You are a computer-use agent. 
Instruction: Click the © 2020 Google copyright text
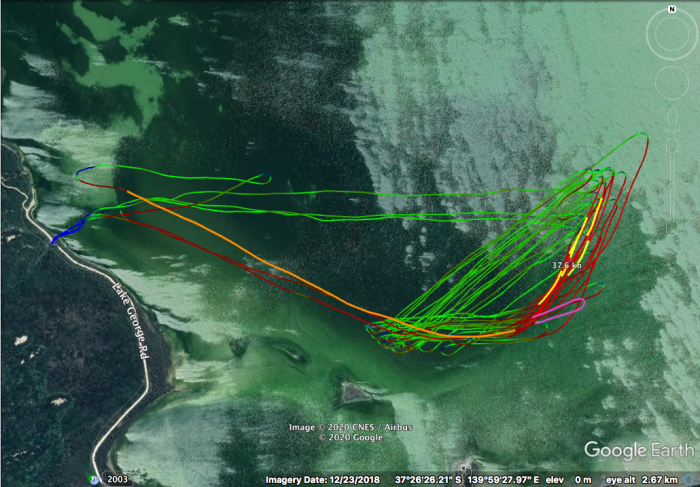tap(350, 437)
